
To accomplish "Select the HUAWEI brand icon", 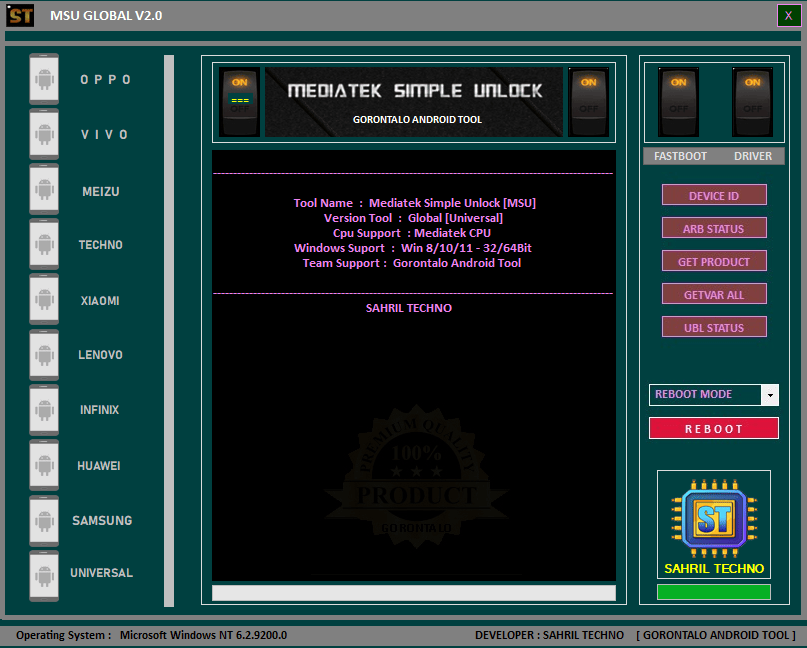I will coord(44,465).
